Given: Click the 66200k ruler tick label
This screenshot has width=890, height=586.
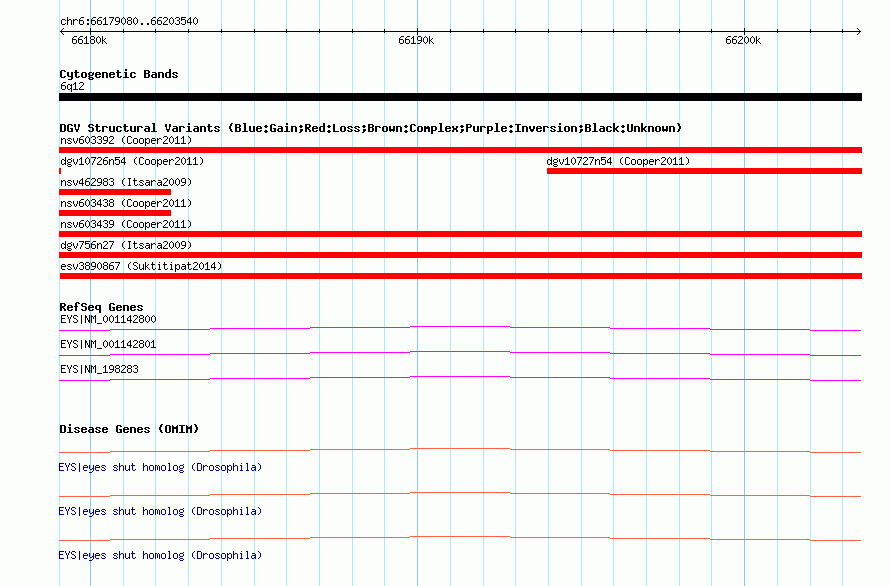Looking at the screenshot, I should [743, 40].
